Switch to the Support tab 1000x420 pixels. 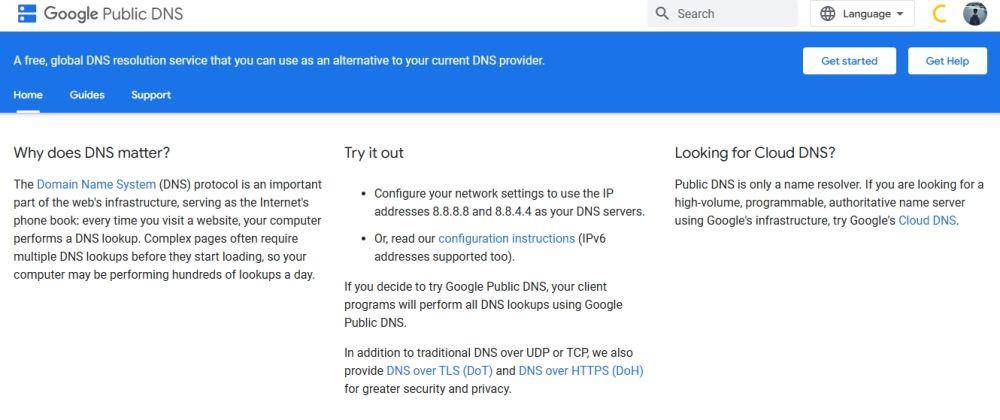coord(151,95)
